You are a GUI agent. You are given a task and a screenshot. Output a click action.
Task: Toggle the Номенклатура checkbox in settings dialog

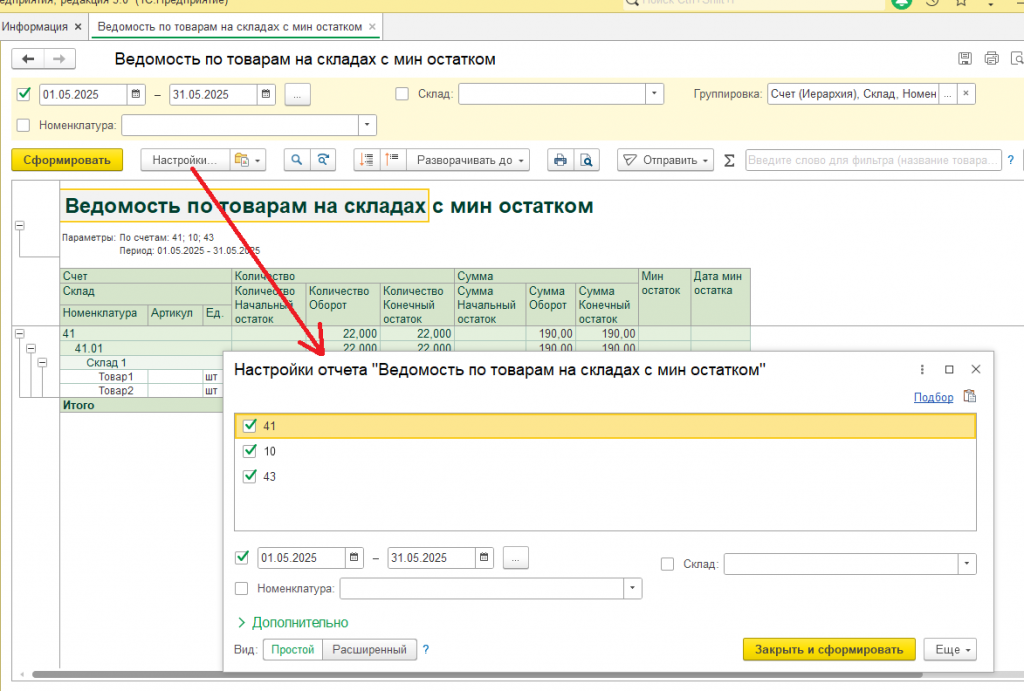[x=242, y=588]
